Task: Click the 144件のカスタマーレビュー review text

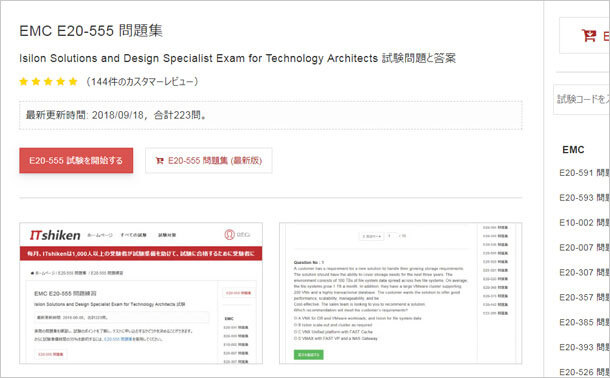Action: 142,82
